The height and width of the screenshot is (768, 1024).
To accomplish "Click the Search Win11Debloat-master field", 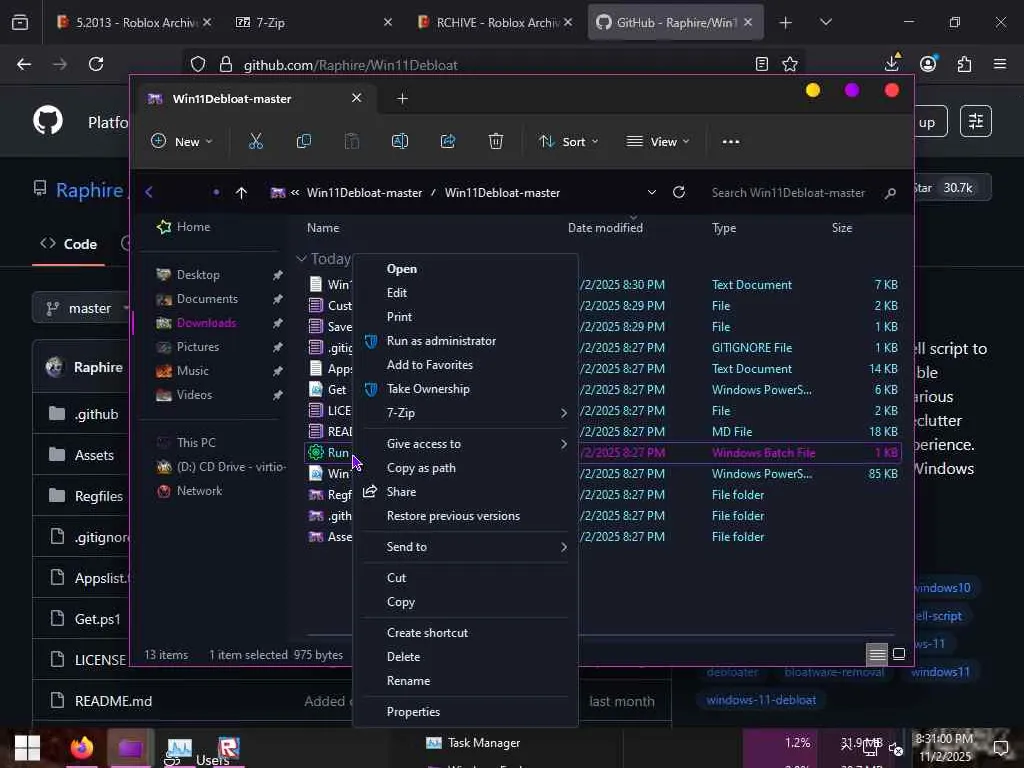I will pyautogui.click(x=788, y=193).
